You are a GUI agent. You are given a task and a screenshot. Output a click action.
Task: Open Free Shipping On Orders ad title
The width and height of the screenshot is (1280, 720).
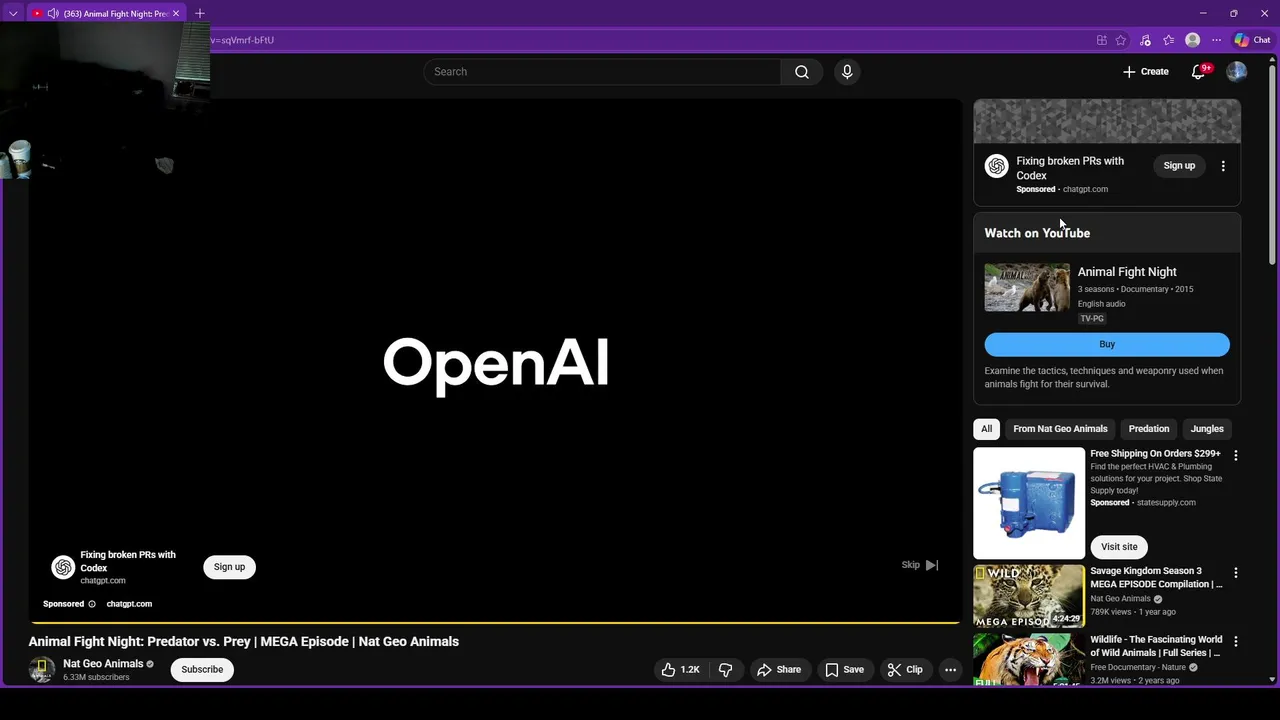(x=1155, y=454)
